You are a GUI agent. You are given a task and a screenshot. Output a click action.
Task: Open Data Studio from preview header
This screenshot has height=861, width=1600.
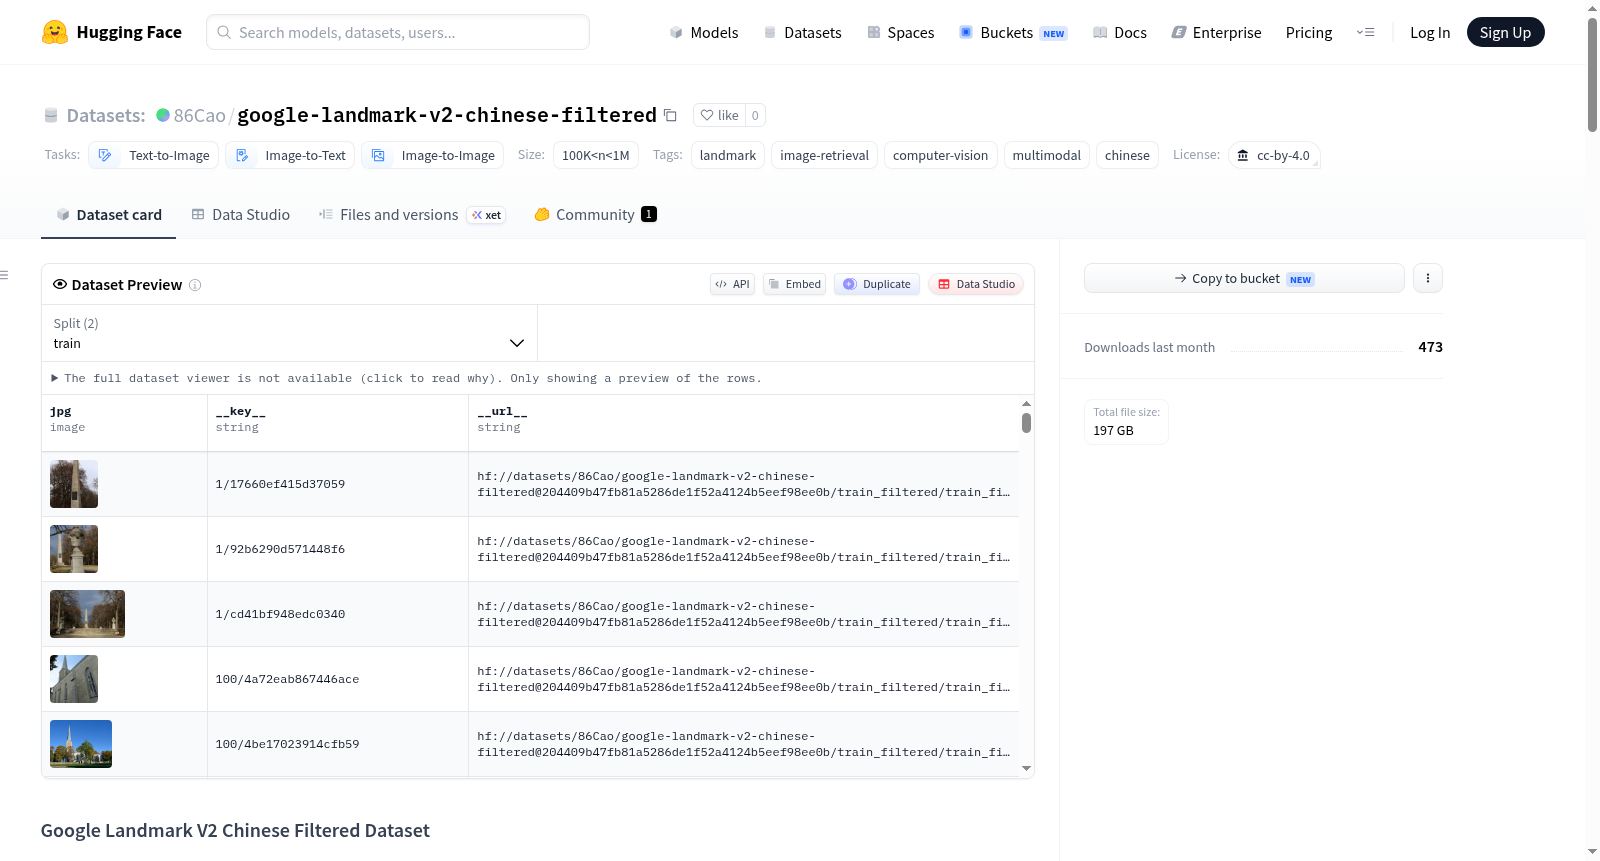tap(976, 284)
